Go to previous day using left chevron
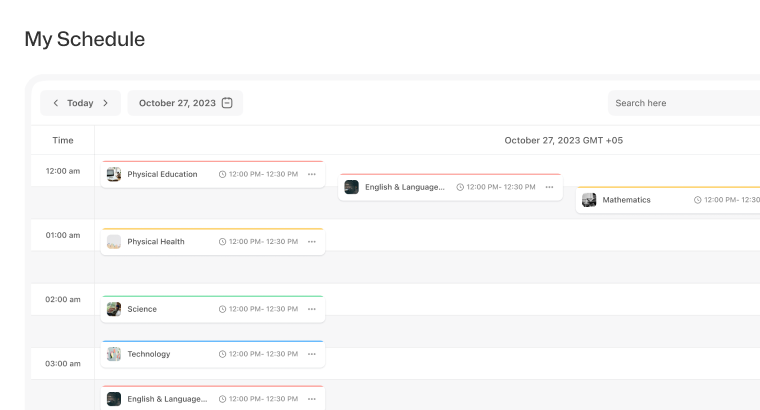This screenshot has width=760, height=410. click(56, 103)
